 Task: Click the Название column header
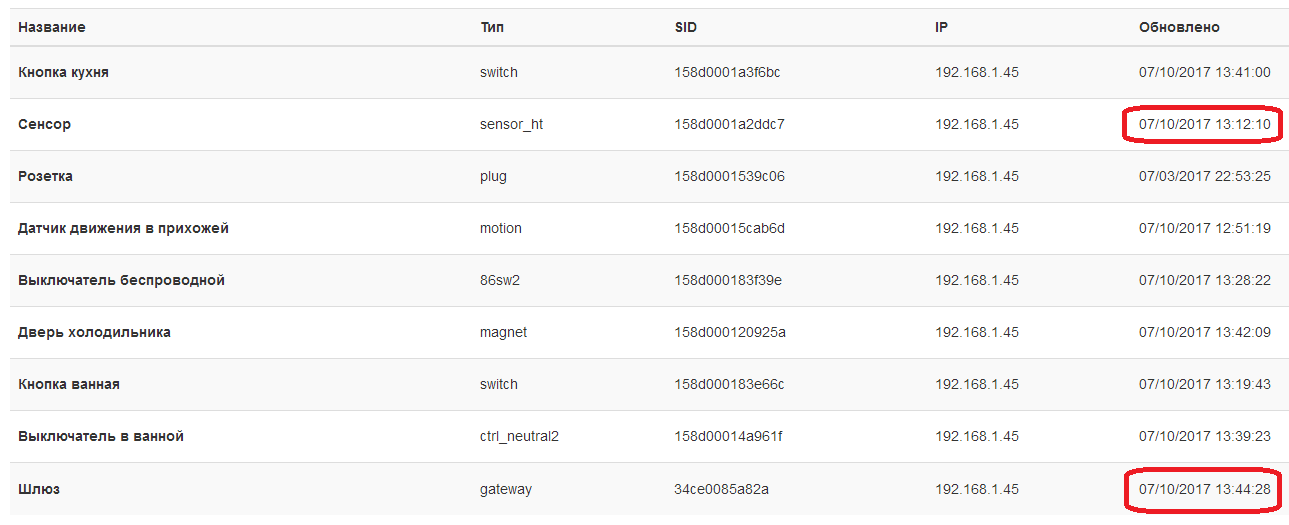click(51, 28)
